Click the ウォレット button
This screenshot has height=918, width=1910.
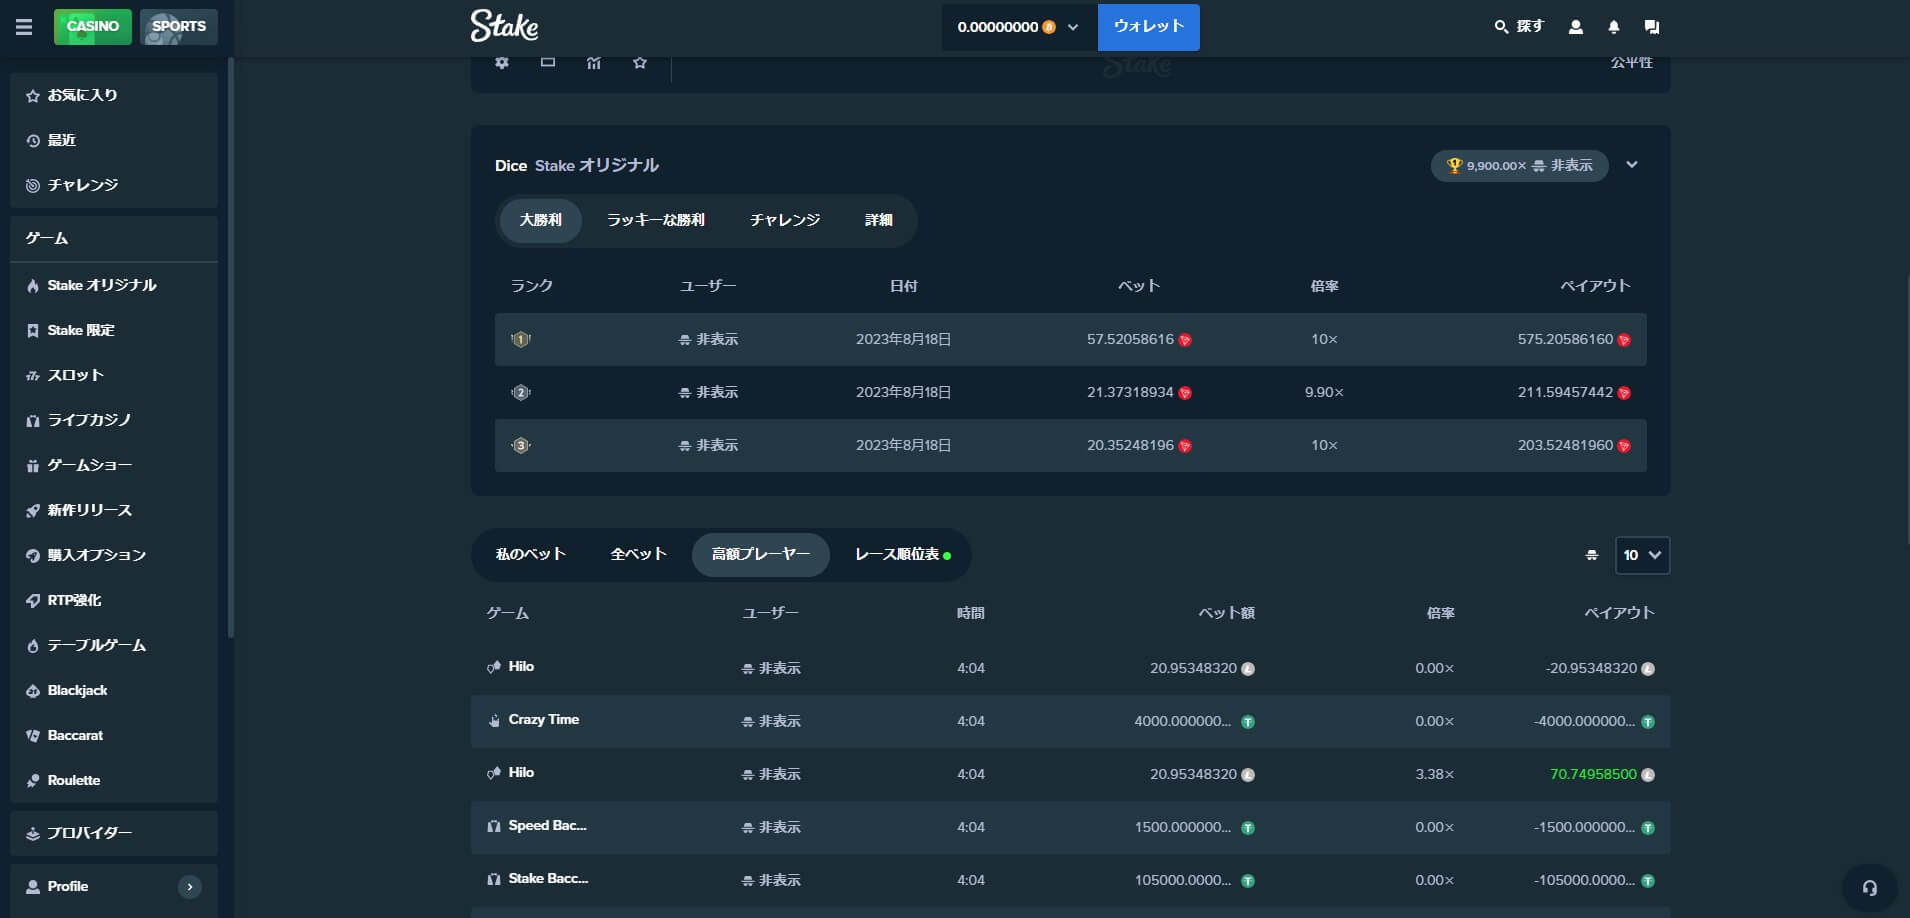pos(1149,27)
